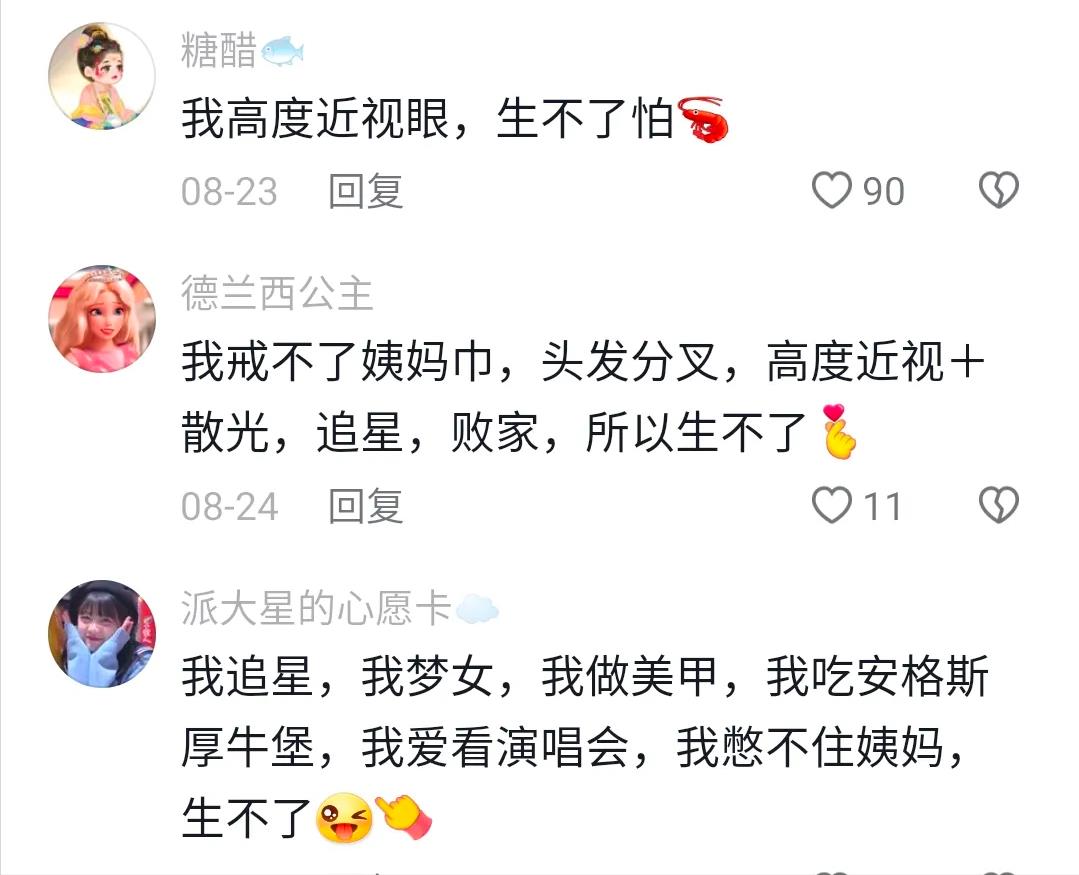This screenshot has width=1079, height=875.
Task: Open 派大星的心愿卡's profile avatar
Action: point(102,634)
